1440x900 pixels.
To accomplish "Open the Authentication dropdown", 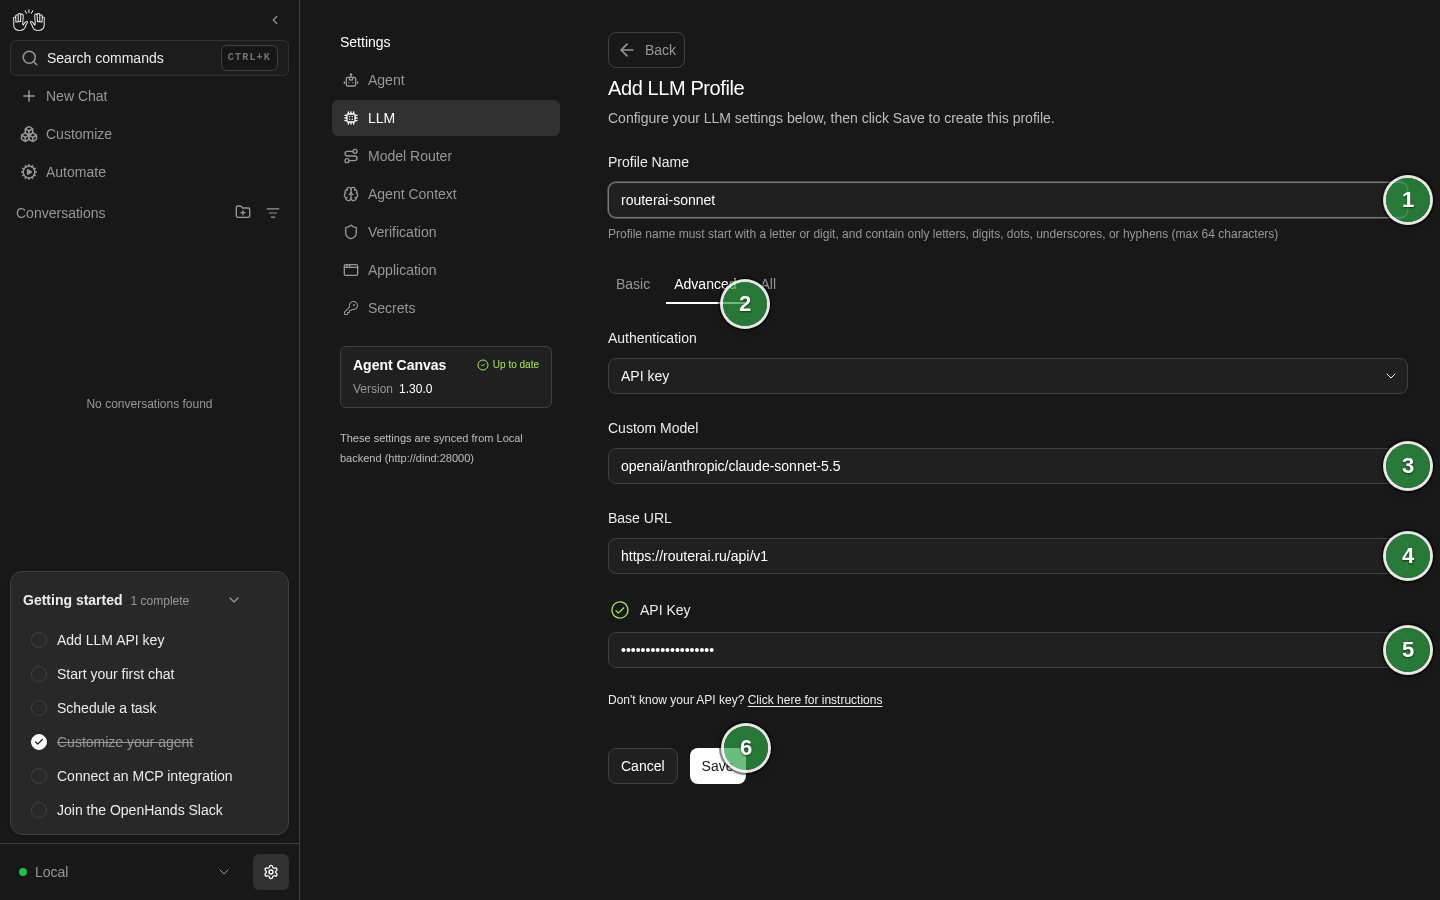I will (1008, 376).
